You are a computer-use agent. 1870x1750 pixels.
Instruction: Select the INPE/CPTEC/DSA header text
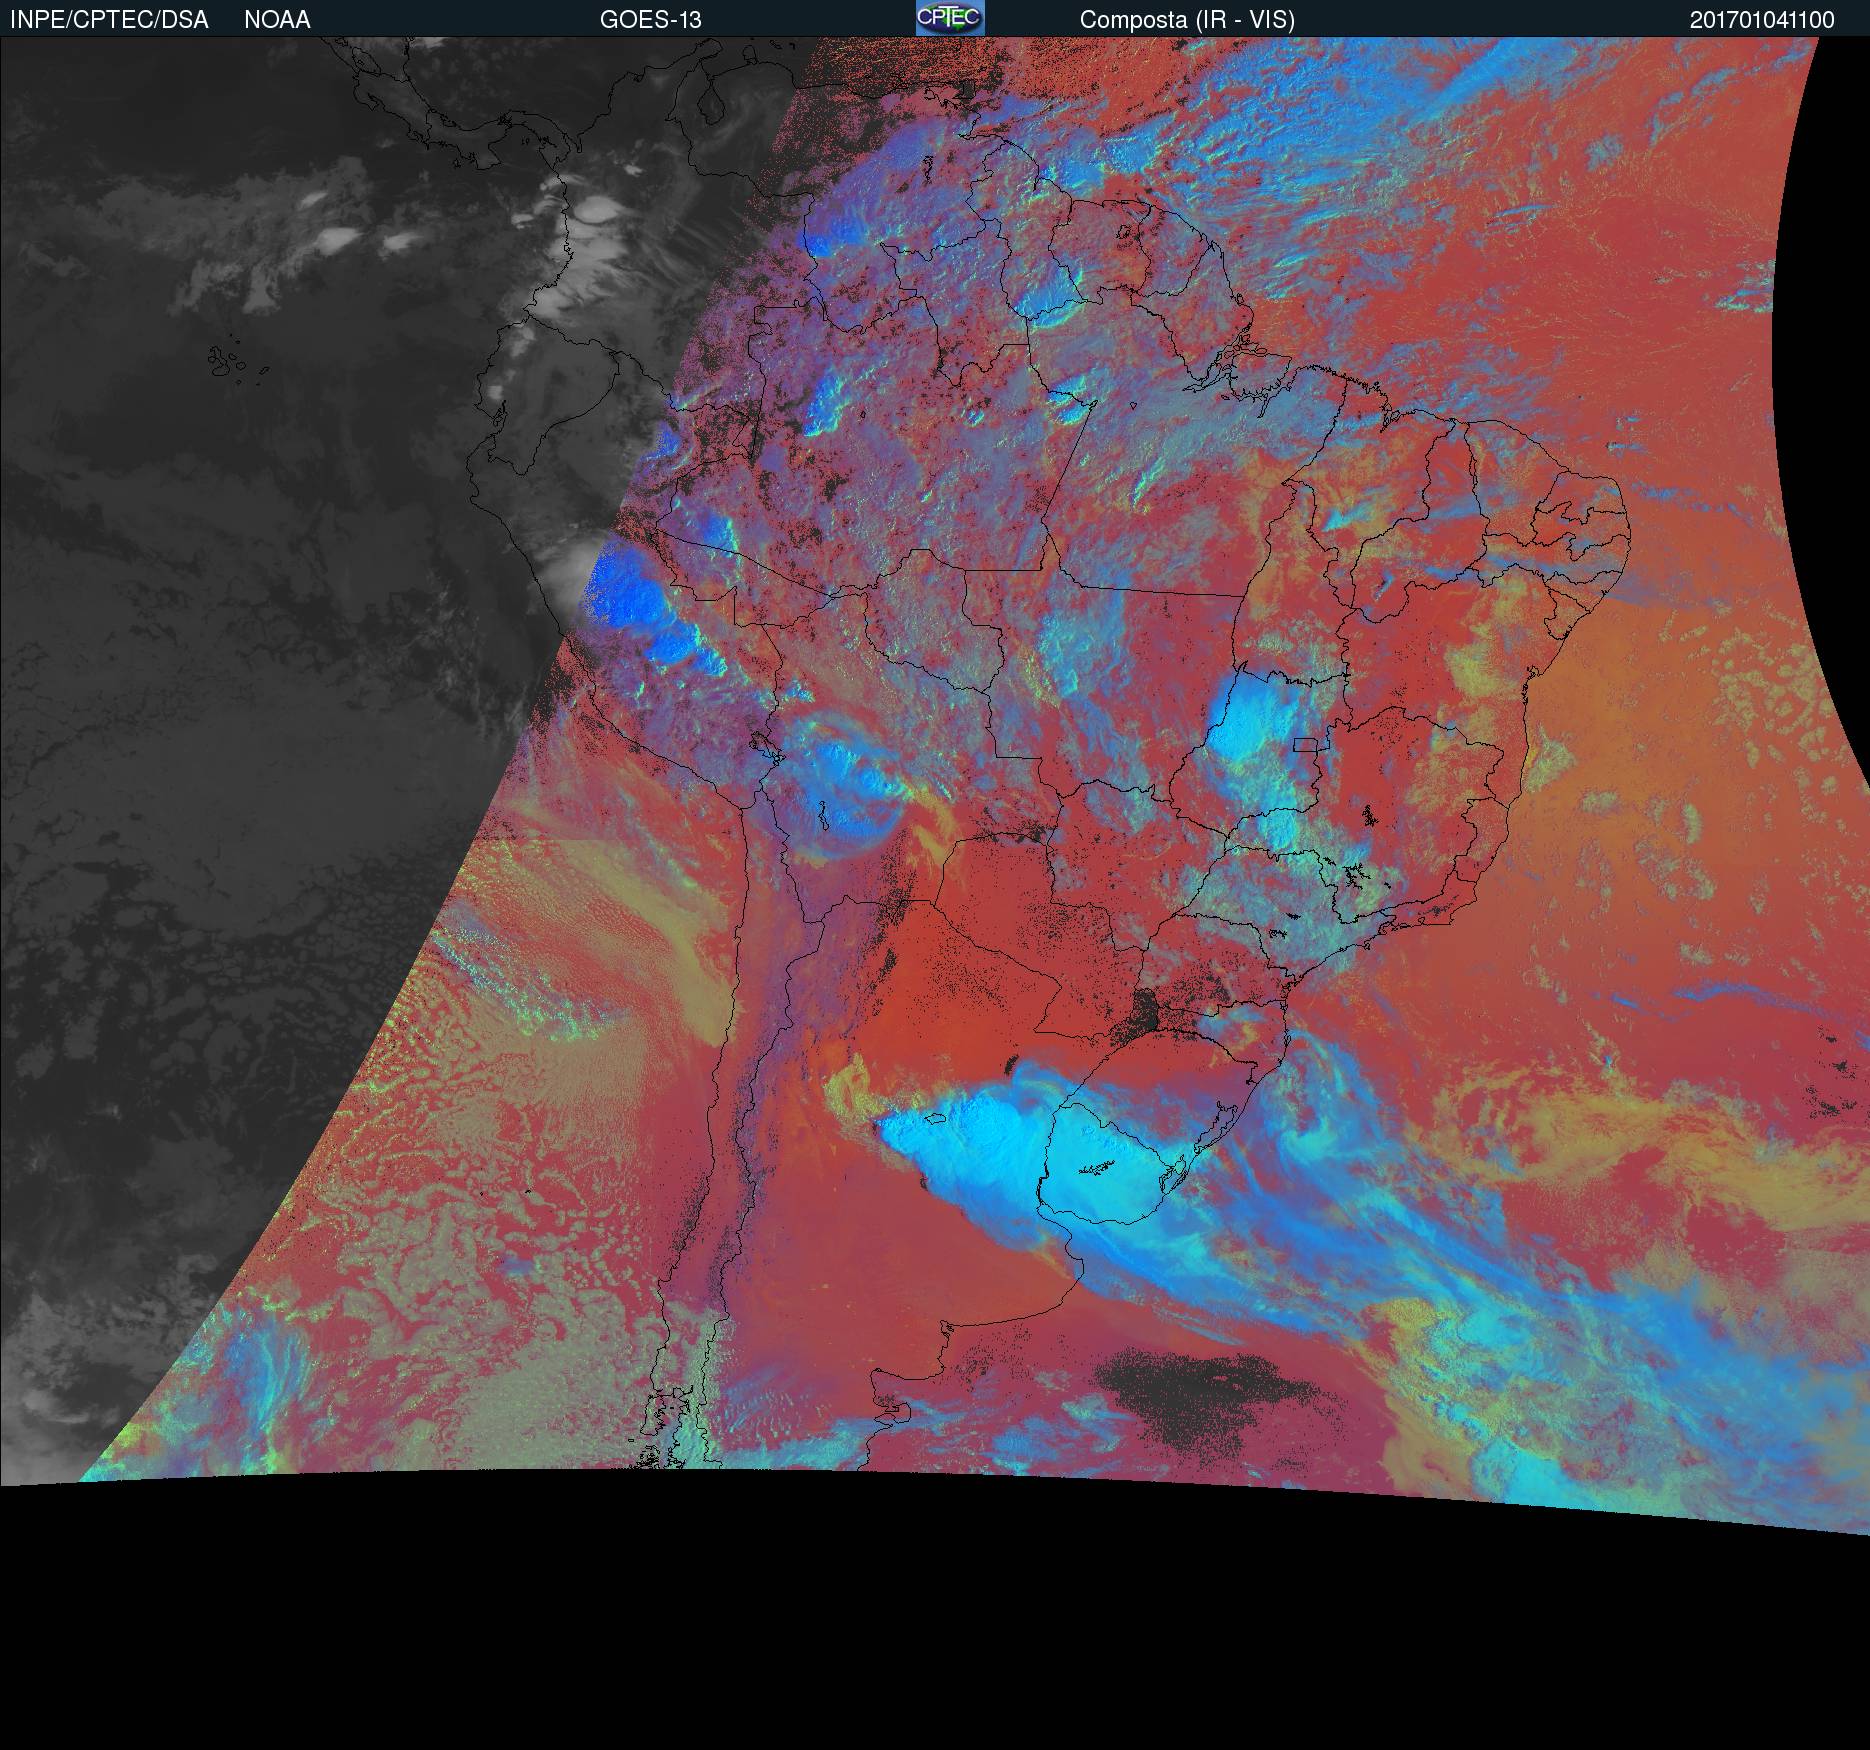[109, 20]
